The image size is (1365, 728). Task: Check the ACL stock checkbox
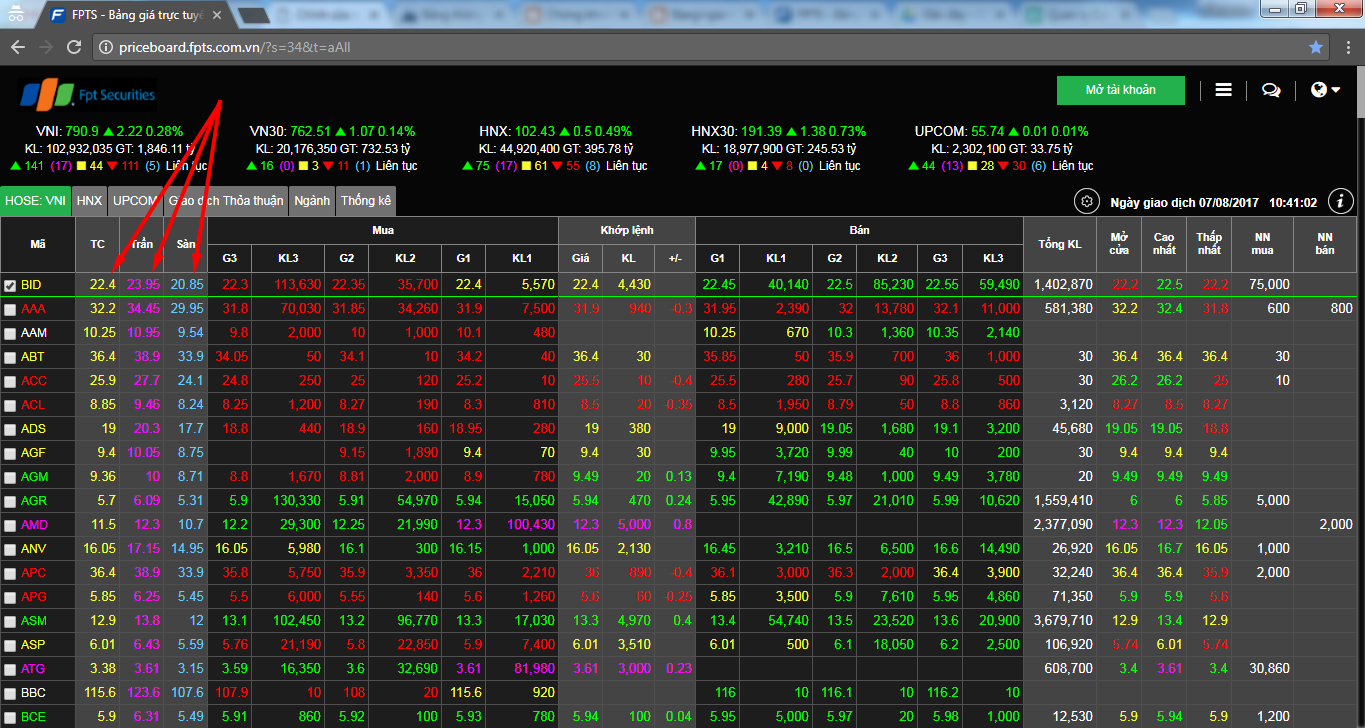click(x=10, y=406)
